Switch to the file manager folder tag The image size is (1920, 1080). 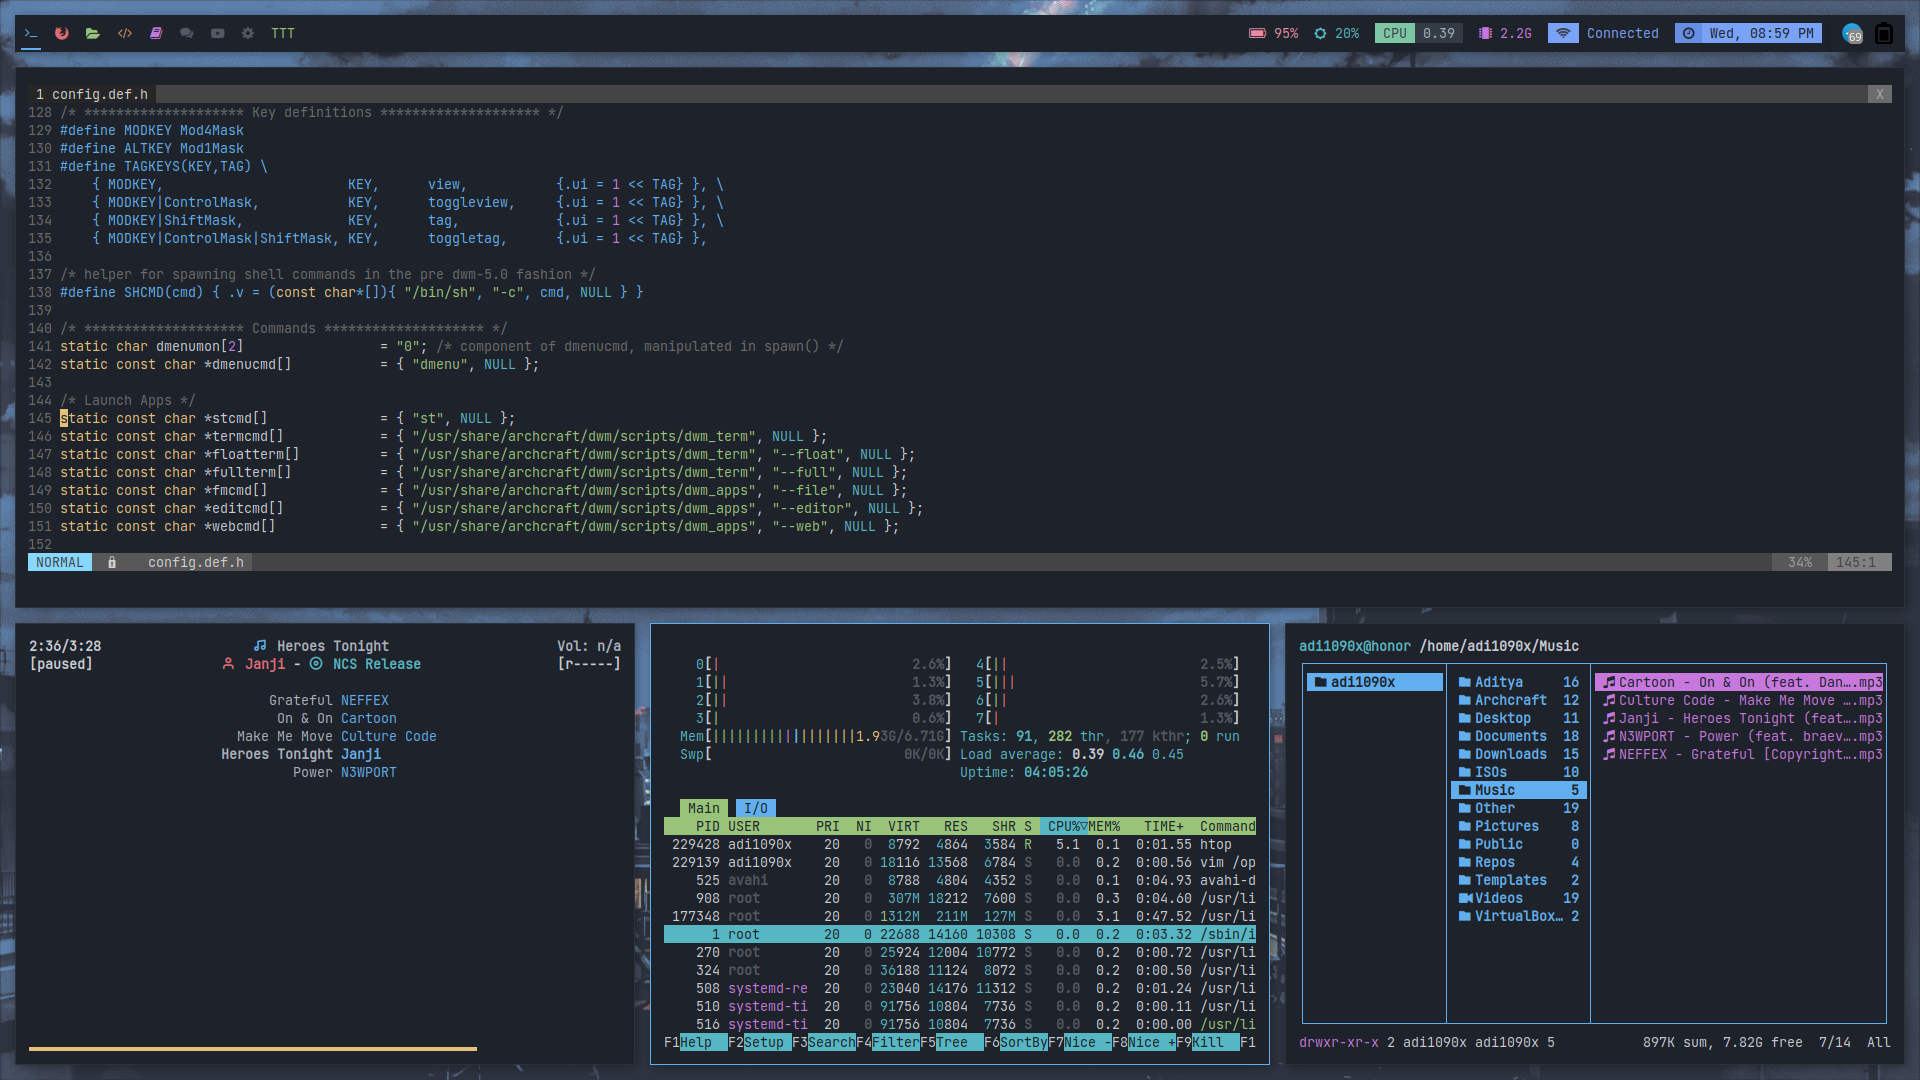tap(93, 33)
